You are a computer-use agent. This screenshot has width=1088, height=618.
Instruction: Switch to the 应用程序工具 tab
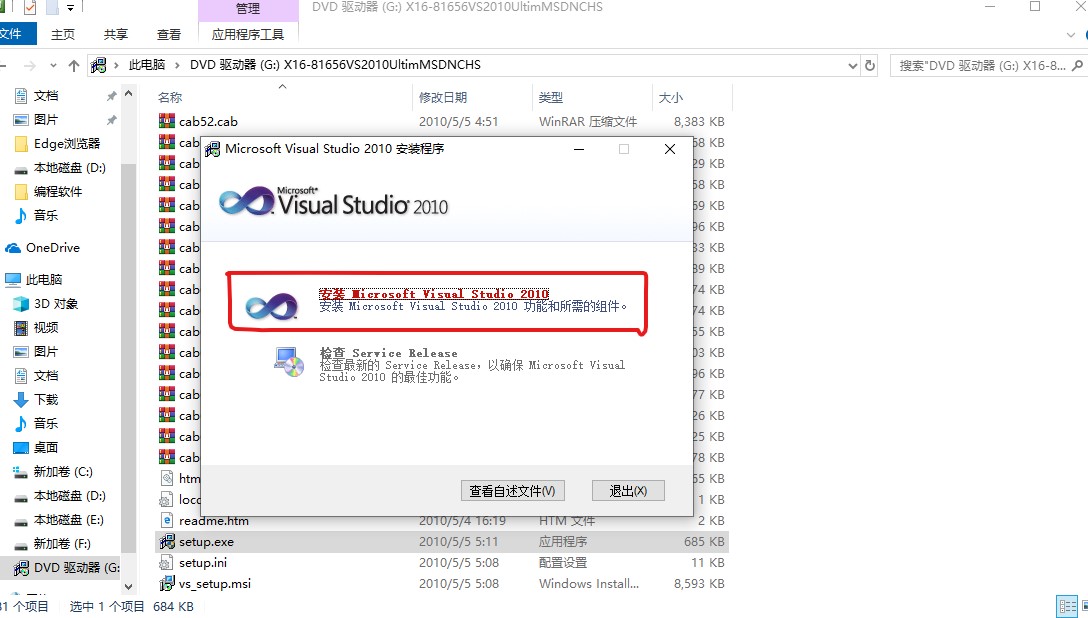(x=248, y=34)
